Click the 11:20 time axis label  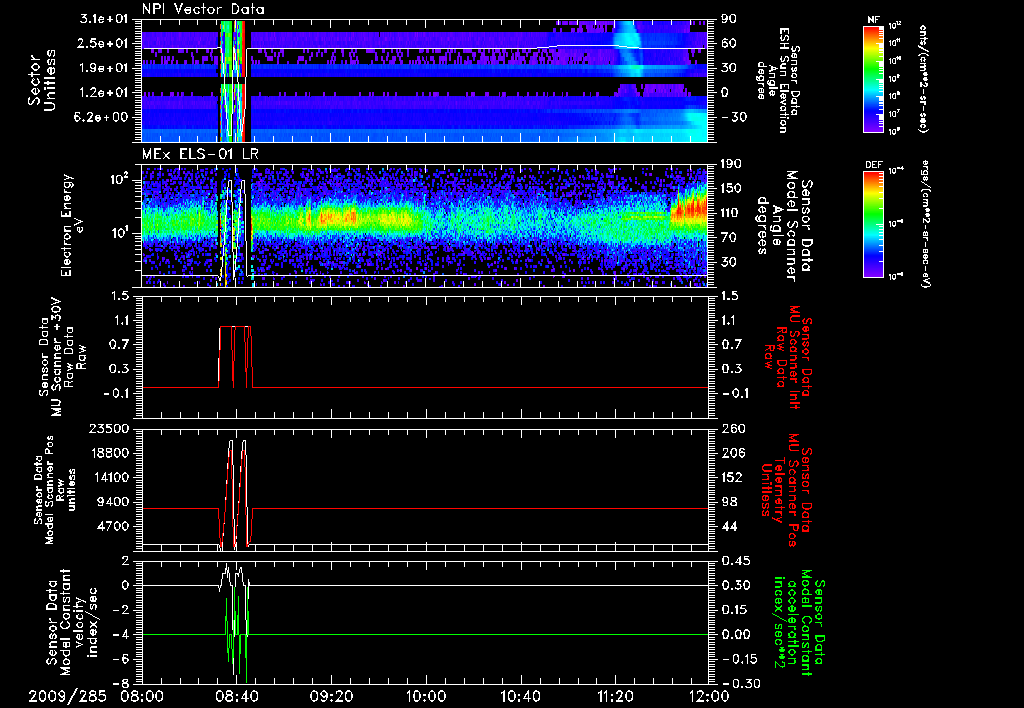(x=615, y=696)
